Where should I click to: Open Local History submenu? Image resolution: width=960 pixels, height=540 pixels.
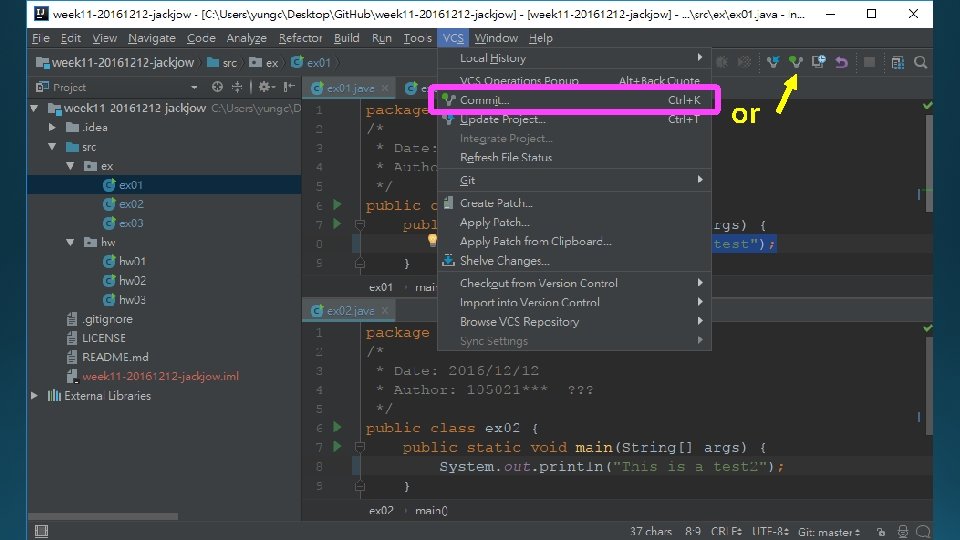point(574,58)
